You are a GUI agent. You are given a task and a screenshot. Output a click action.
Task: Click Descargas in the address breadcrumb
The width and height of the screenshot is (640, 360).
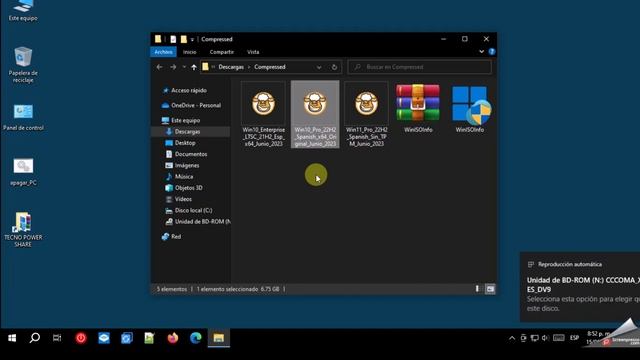tap(231, 67)
